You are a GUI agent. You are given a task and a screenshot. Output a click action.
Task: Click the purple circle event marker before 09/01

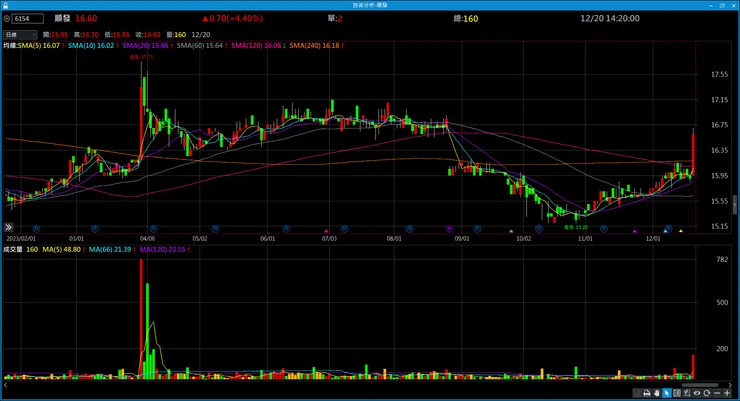tap(449, 229)
